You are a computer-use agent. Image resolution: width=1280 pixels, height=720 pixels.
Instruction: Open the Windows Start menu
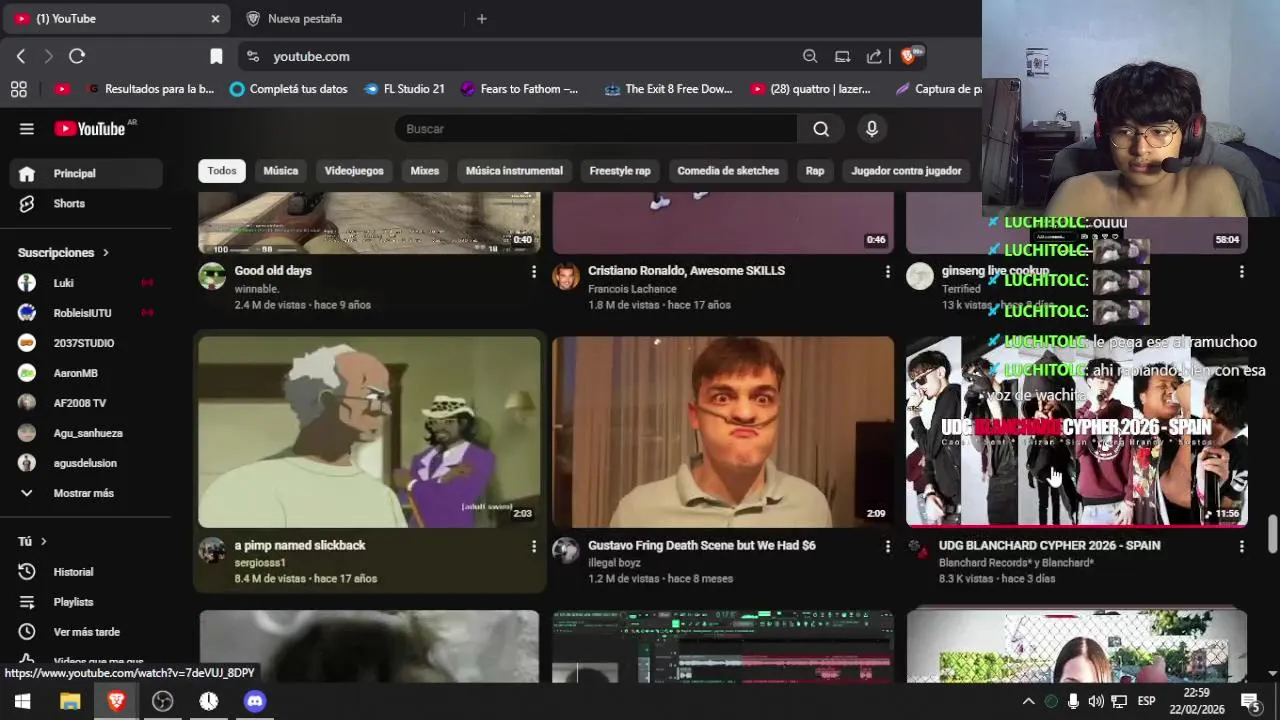(22, 701)
